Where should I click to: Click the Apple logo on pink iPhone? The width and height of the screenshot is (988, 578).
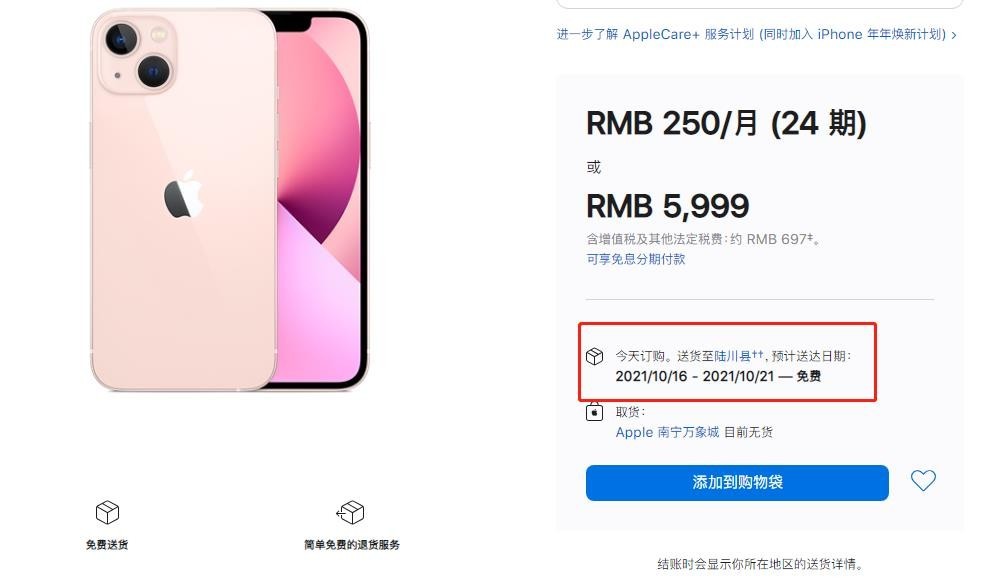[183, 195]
